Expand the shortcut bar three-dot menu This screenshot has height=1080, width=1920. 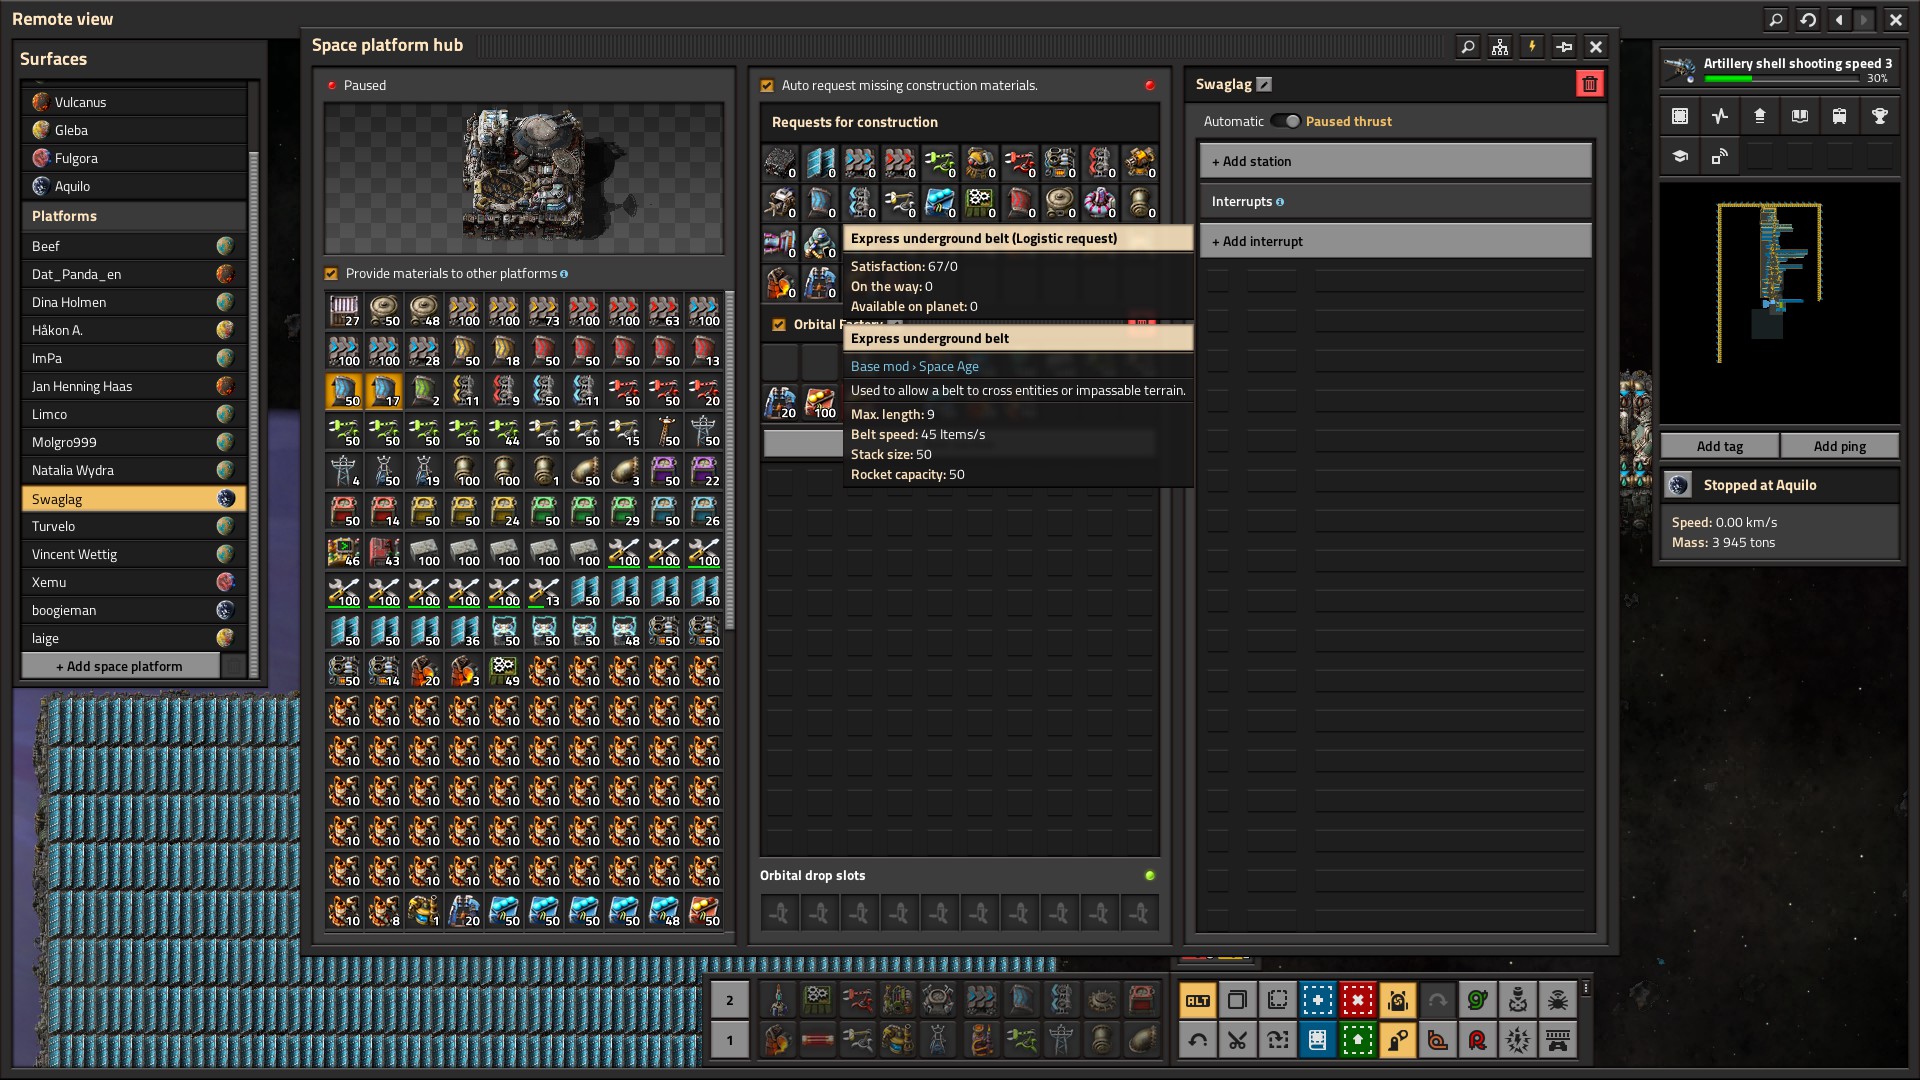pos(1585,989)
